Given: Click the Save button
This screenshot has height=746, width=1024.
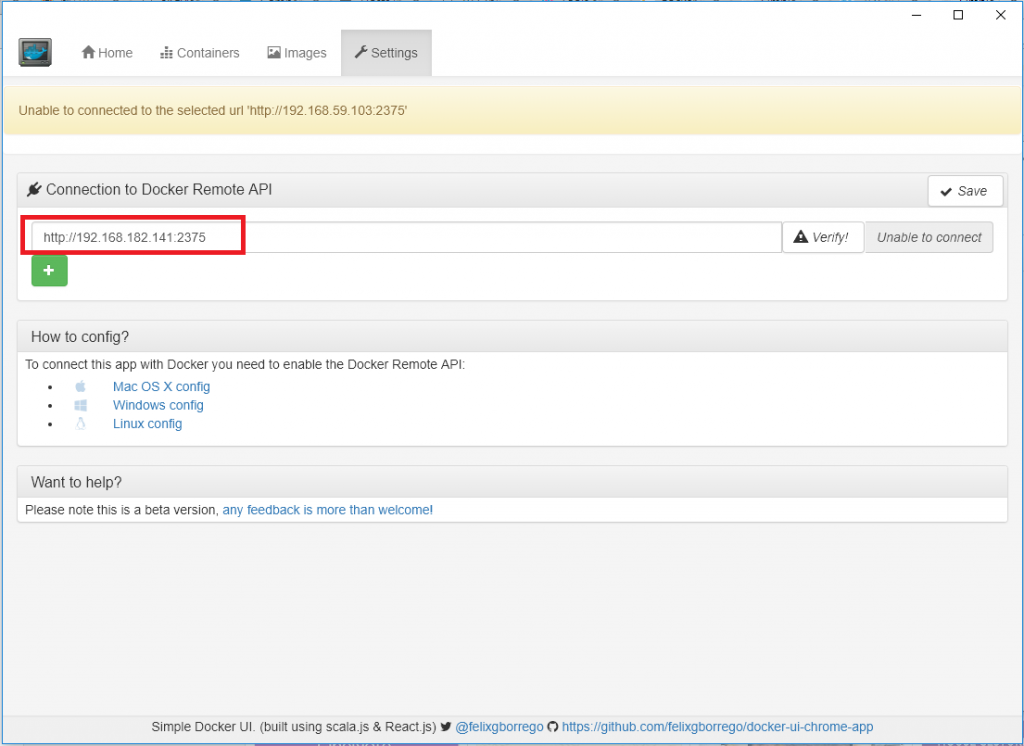Looking at the screenshot, I should 965,191.
